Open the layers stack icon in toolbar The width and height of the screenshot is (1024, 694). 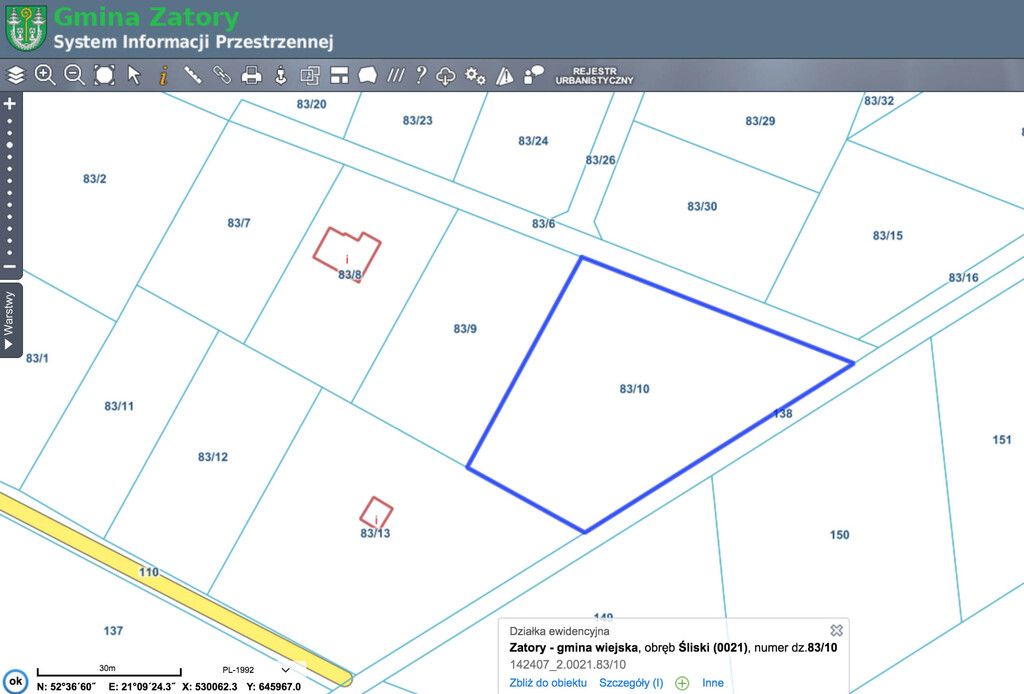pyautogui.click(x=16, y=76)
